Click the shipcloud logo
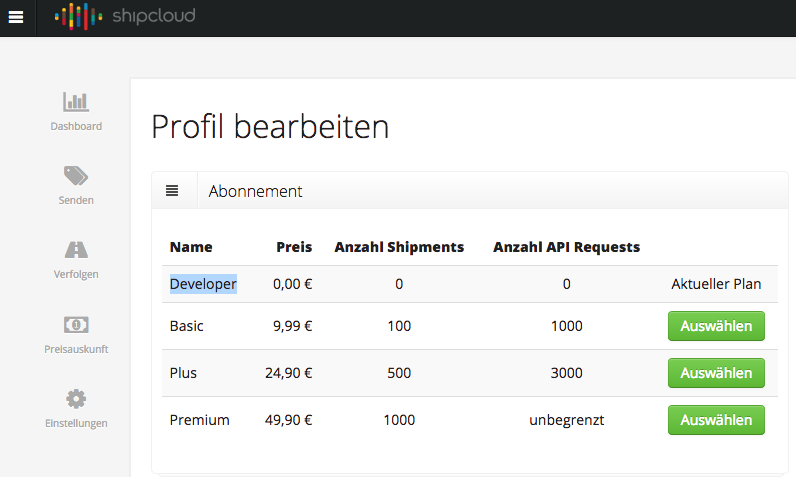Screen dimensions: 796x477 pos(125,17)
